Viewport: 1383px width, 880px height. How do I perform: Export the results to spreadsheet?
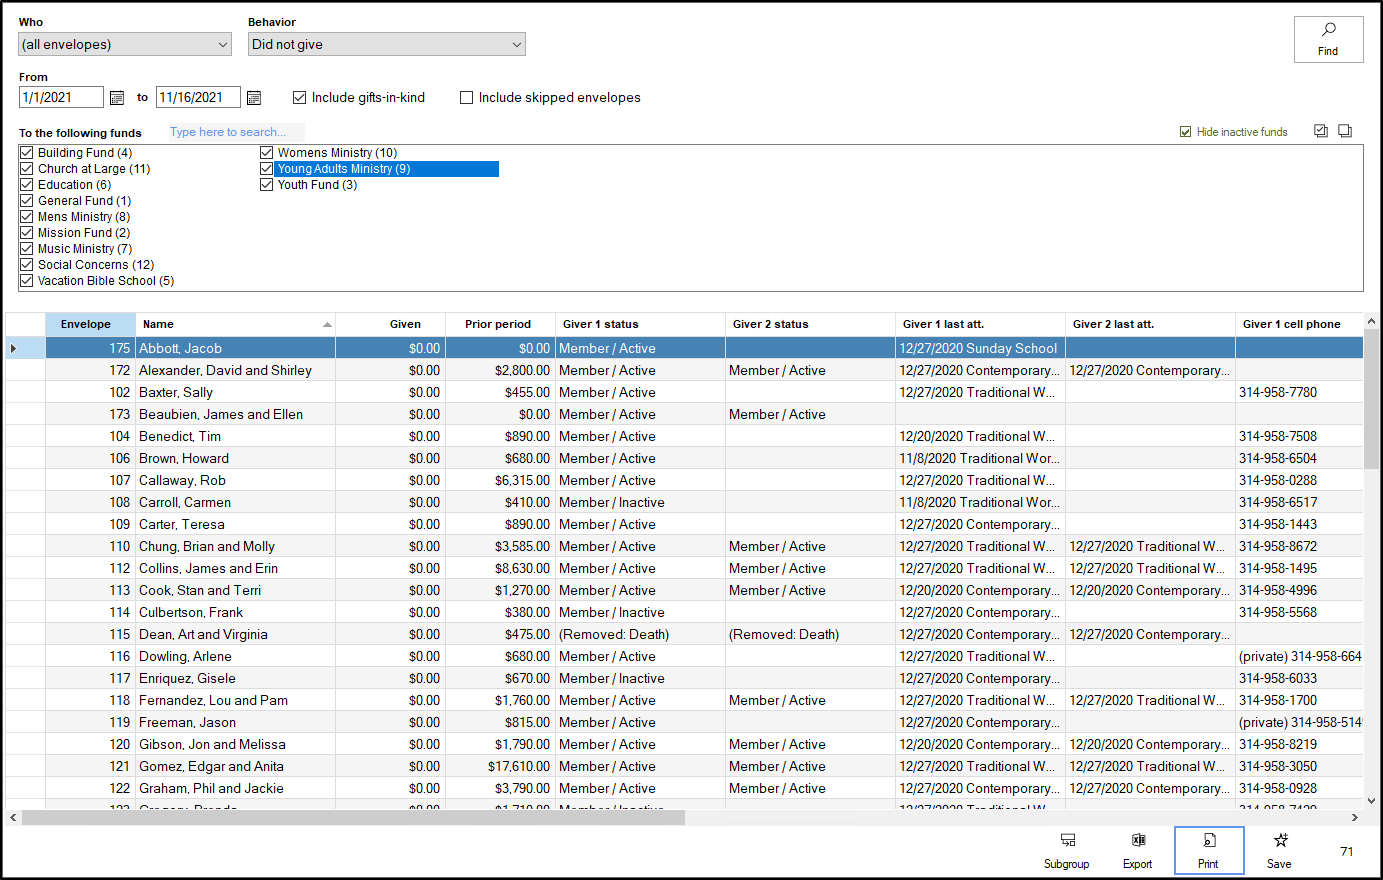tap(1137, 850)
